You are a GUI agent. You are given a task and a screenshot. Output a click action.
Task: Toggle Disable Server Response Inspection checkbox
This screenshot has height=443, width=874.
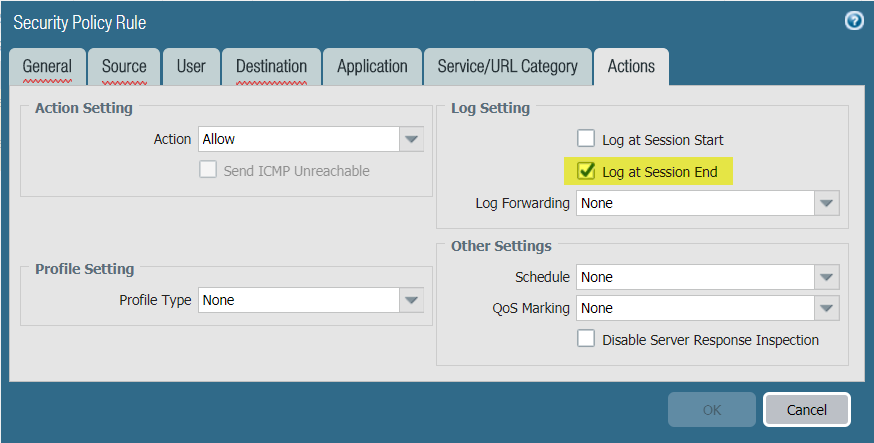click(586, 340)
